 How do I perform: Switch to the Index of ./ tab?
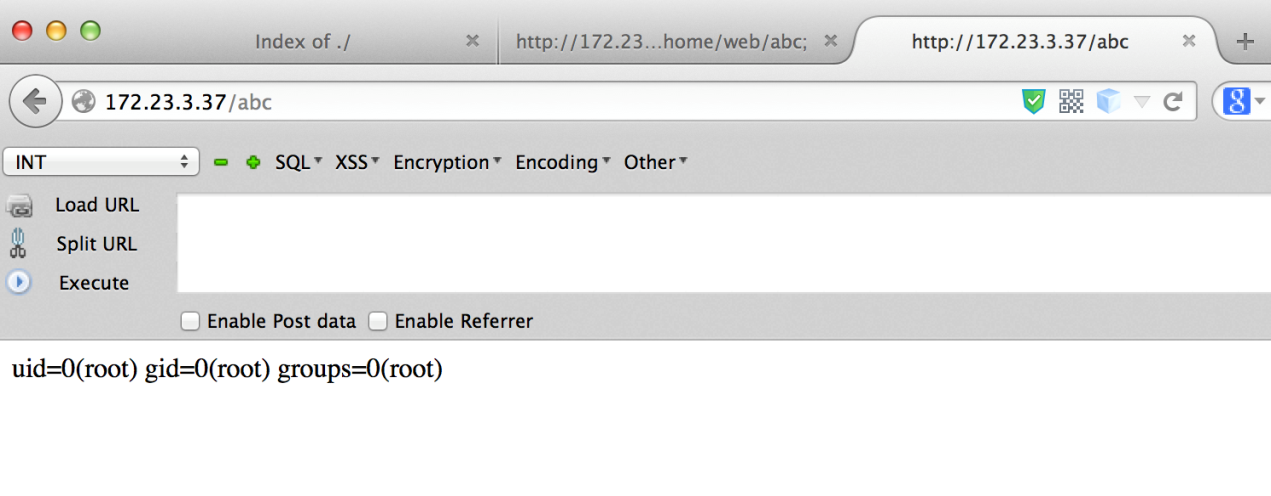[302, 41]
